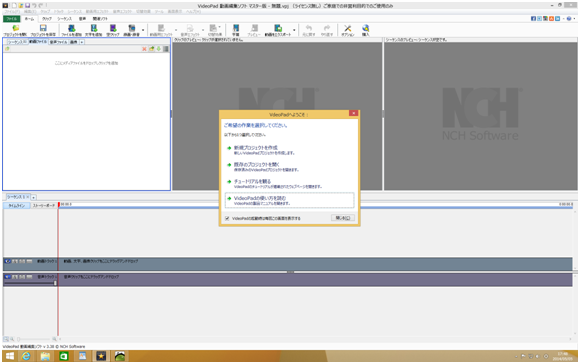Open File Explorer from the taskbar

click(45, 356)
